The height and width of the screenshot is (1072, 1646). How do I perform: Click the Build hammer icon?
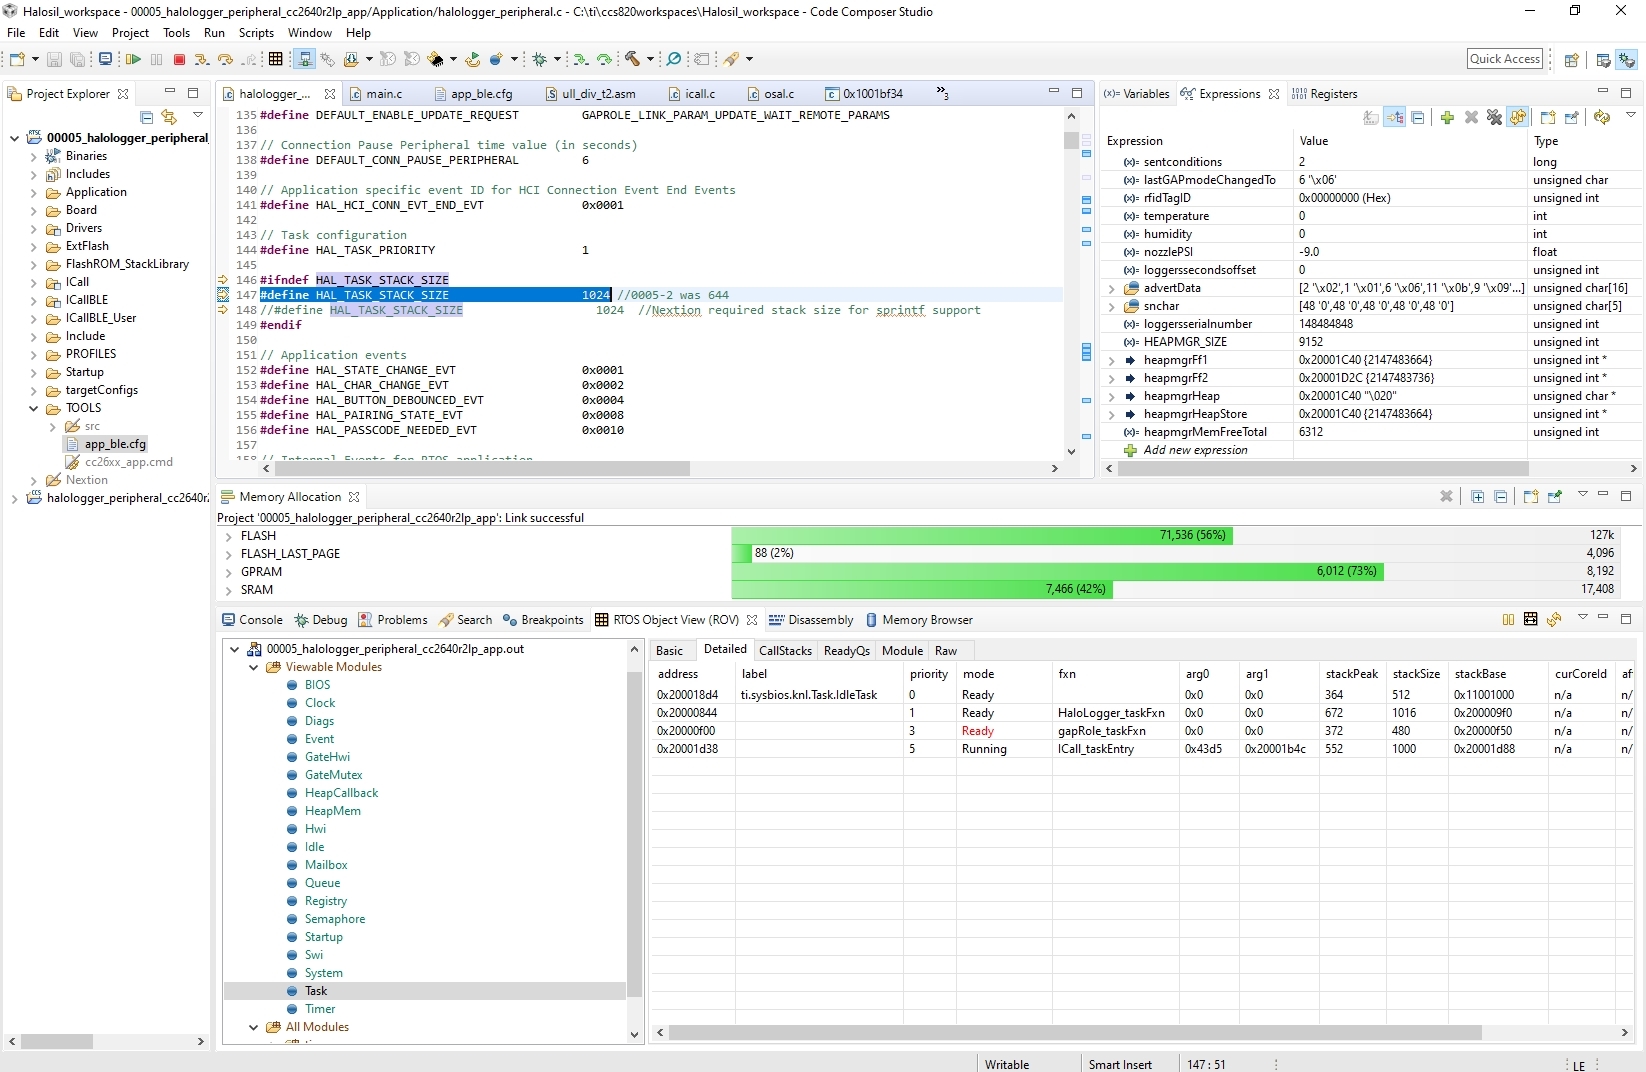[632, 60]
